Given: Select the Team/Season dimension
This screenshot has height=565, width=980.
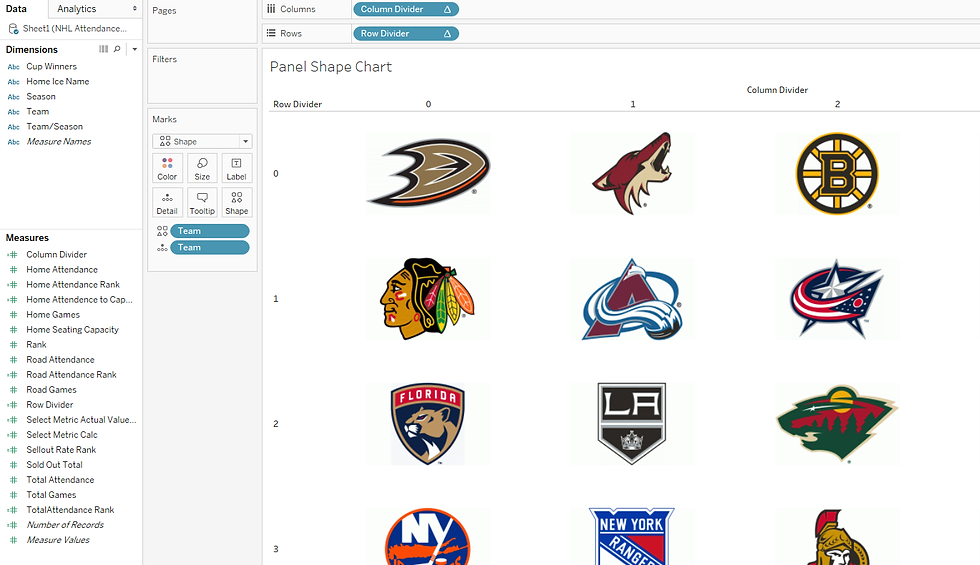Looking at the screenshot, I should tap(54, 126).
